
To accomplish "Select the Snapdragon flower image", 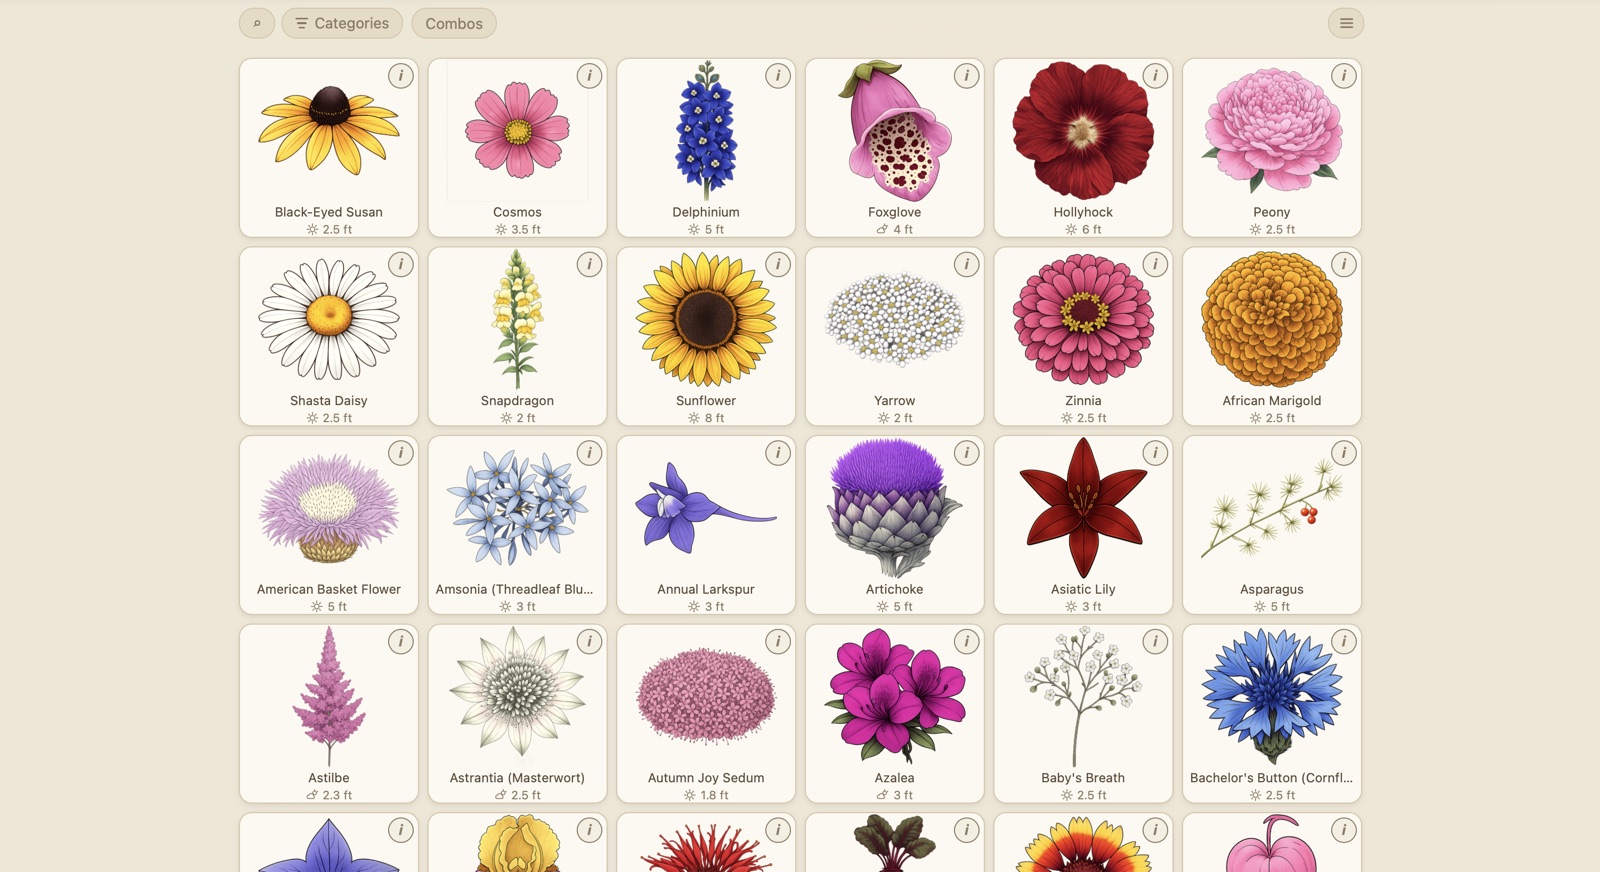I will [x=517, y=319].
